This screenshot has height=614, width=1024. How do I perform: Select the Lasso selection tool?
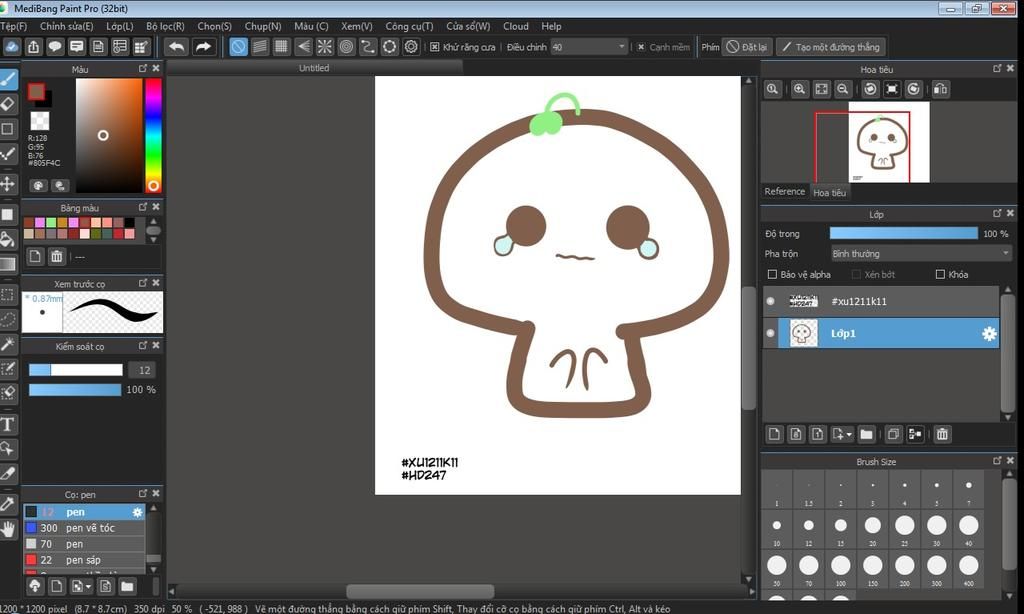(8, 319)
